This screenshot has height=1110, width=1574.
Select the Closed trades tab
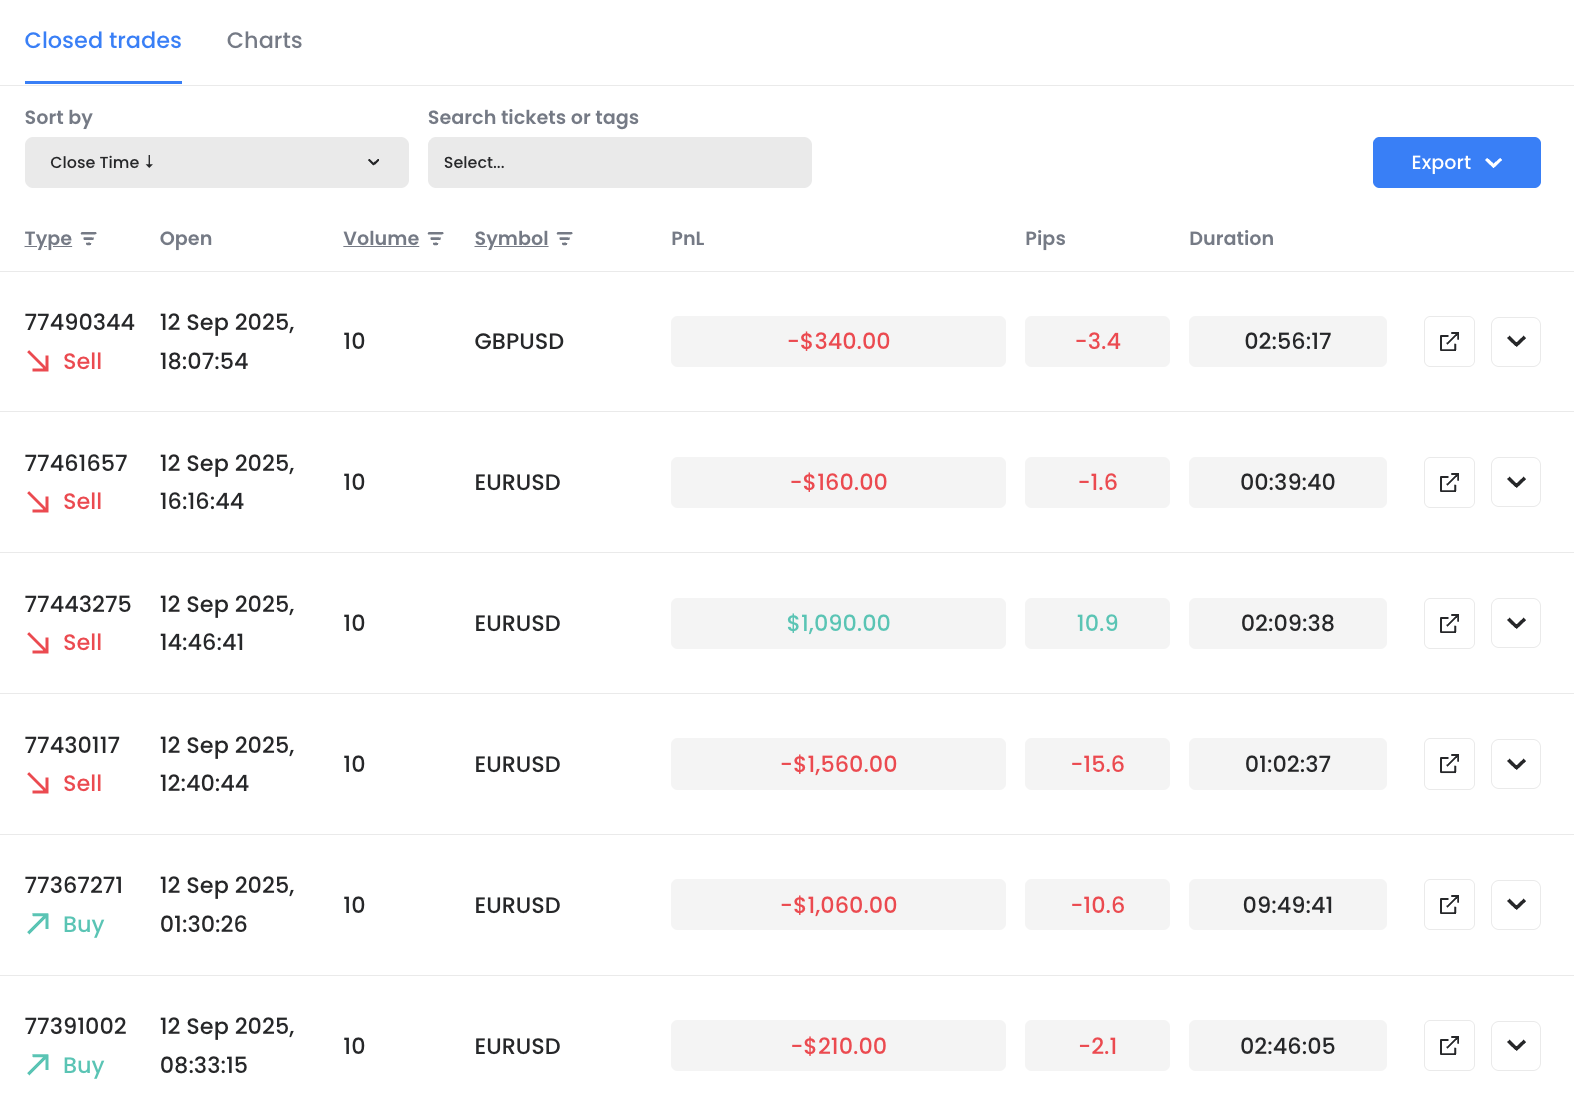click(x=103, y=41)
